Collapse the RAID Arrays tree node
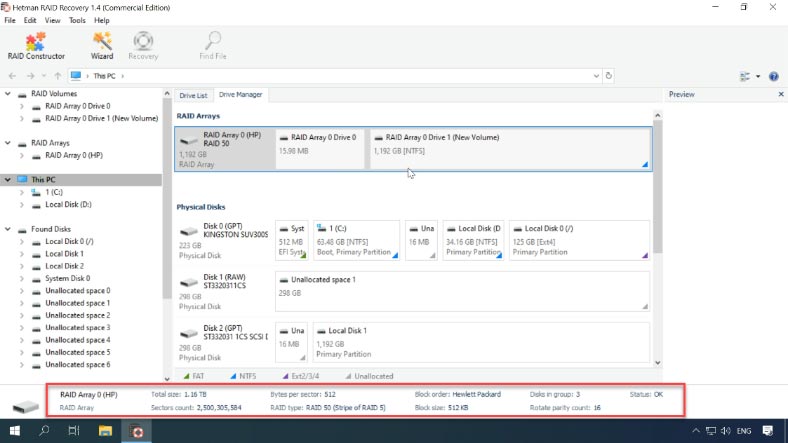Screen dimensions: 788x443 click(8, 143)
